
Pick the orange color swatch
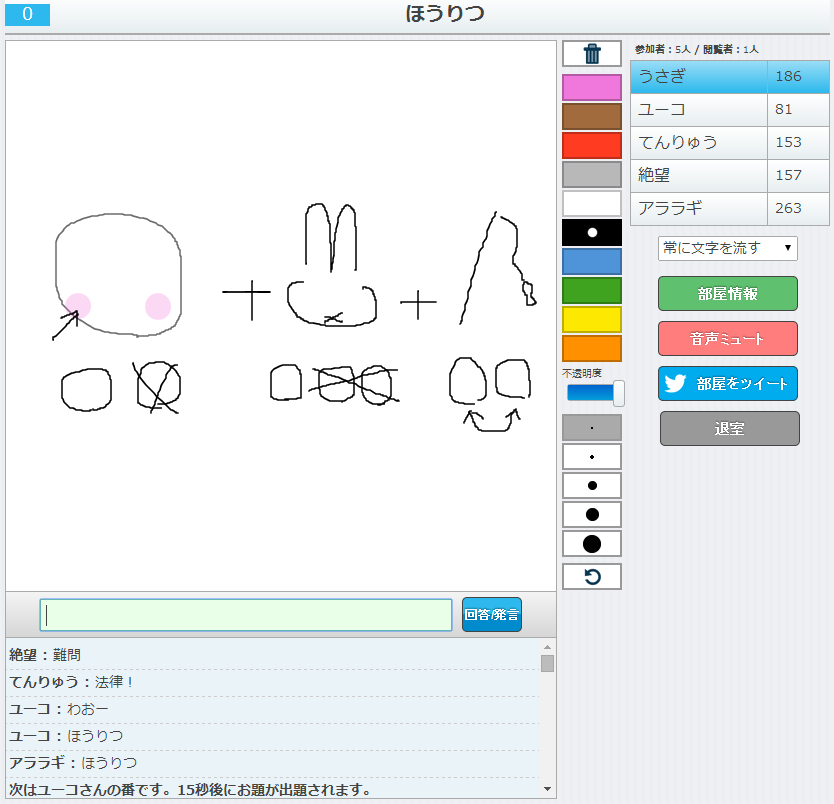click(591, 349)
